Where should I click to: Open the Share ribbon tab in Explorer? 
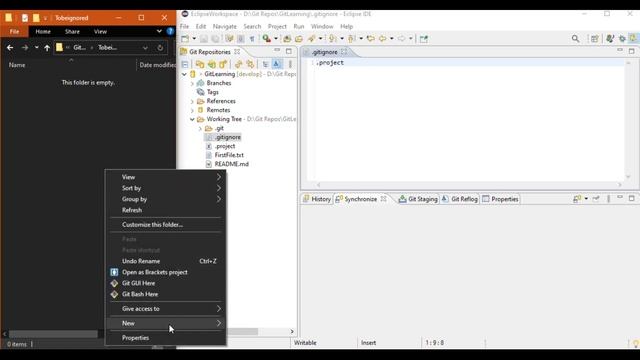(x=72, y=31)
